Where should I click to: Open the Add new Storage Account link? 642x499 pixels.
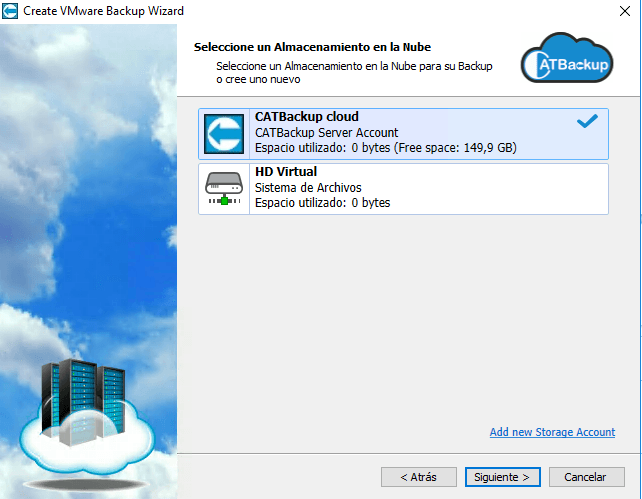point(552,432)
